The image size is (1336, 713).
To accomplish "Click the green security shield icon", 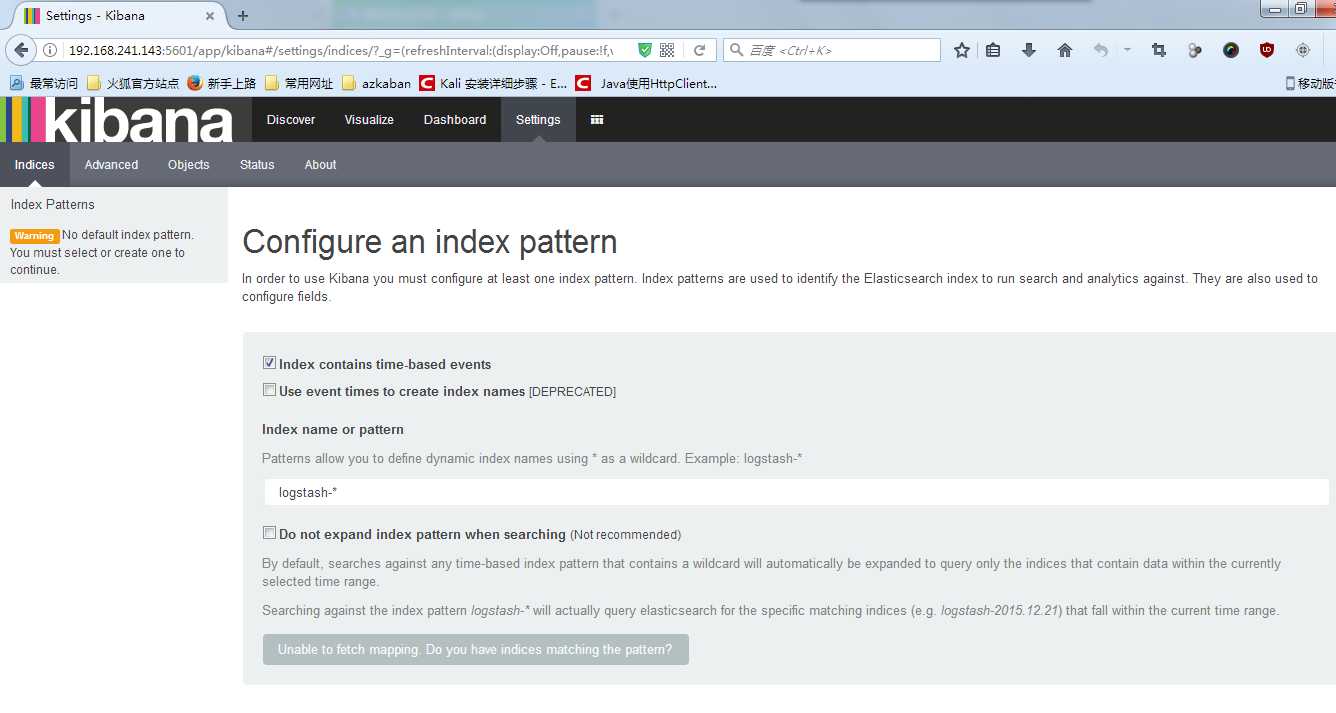I will [x=645, y=50].
